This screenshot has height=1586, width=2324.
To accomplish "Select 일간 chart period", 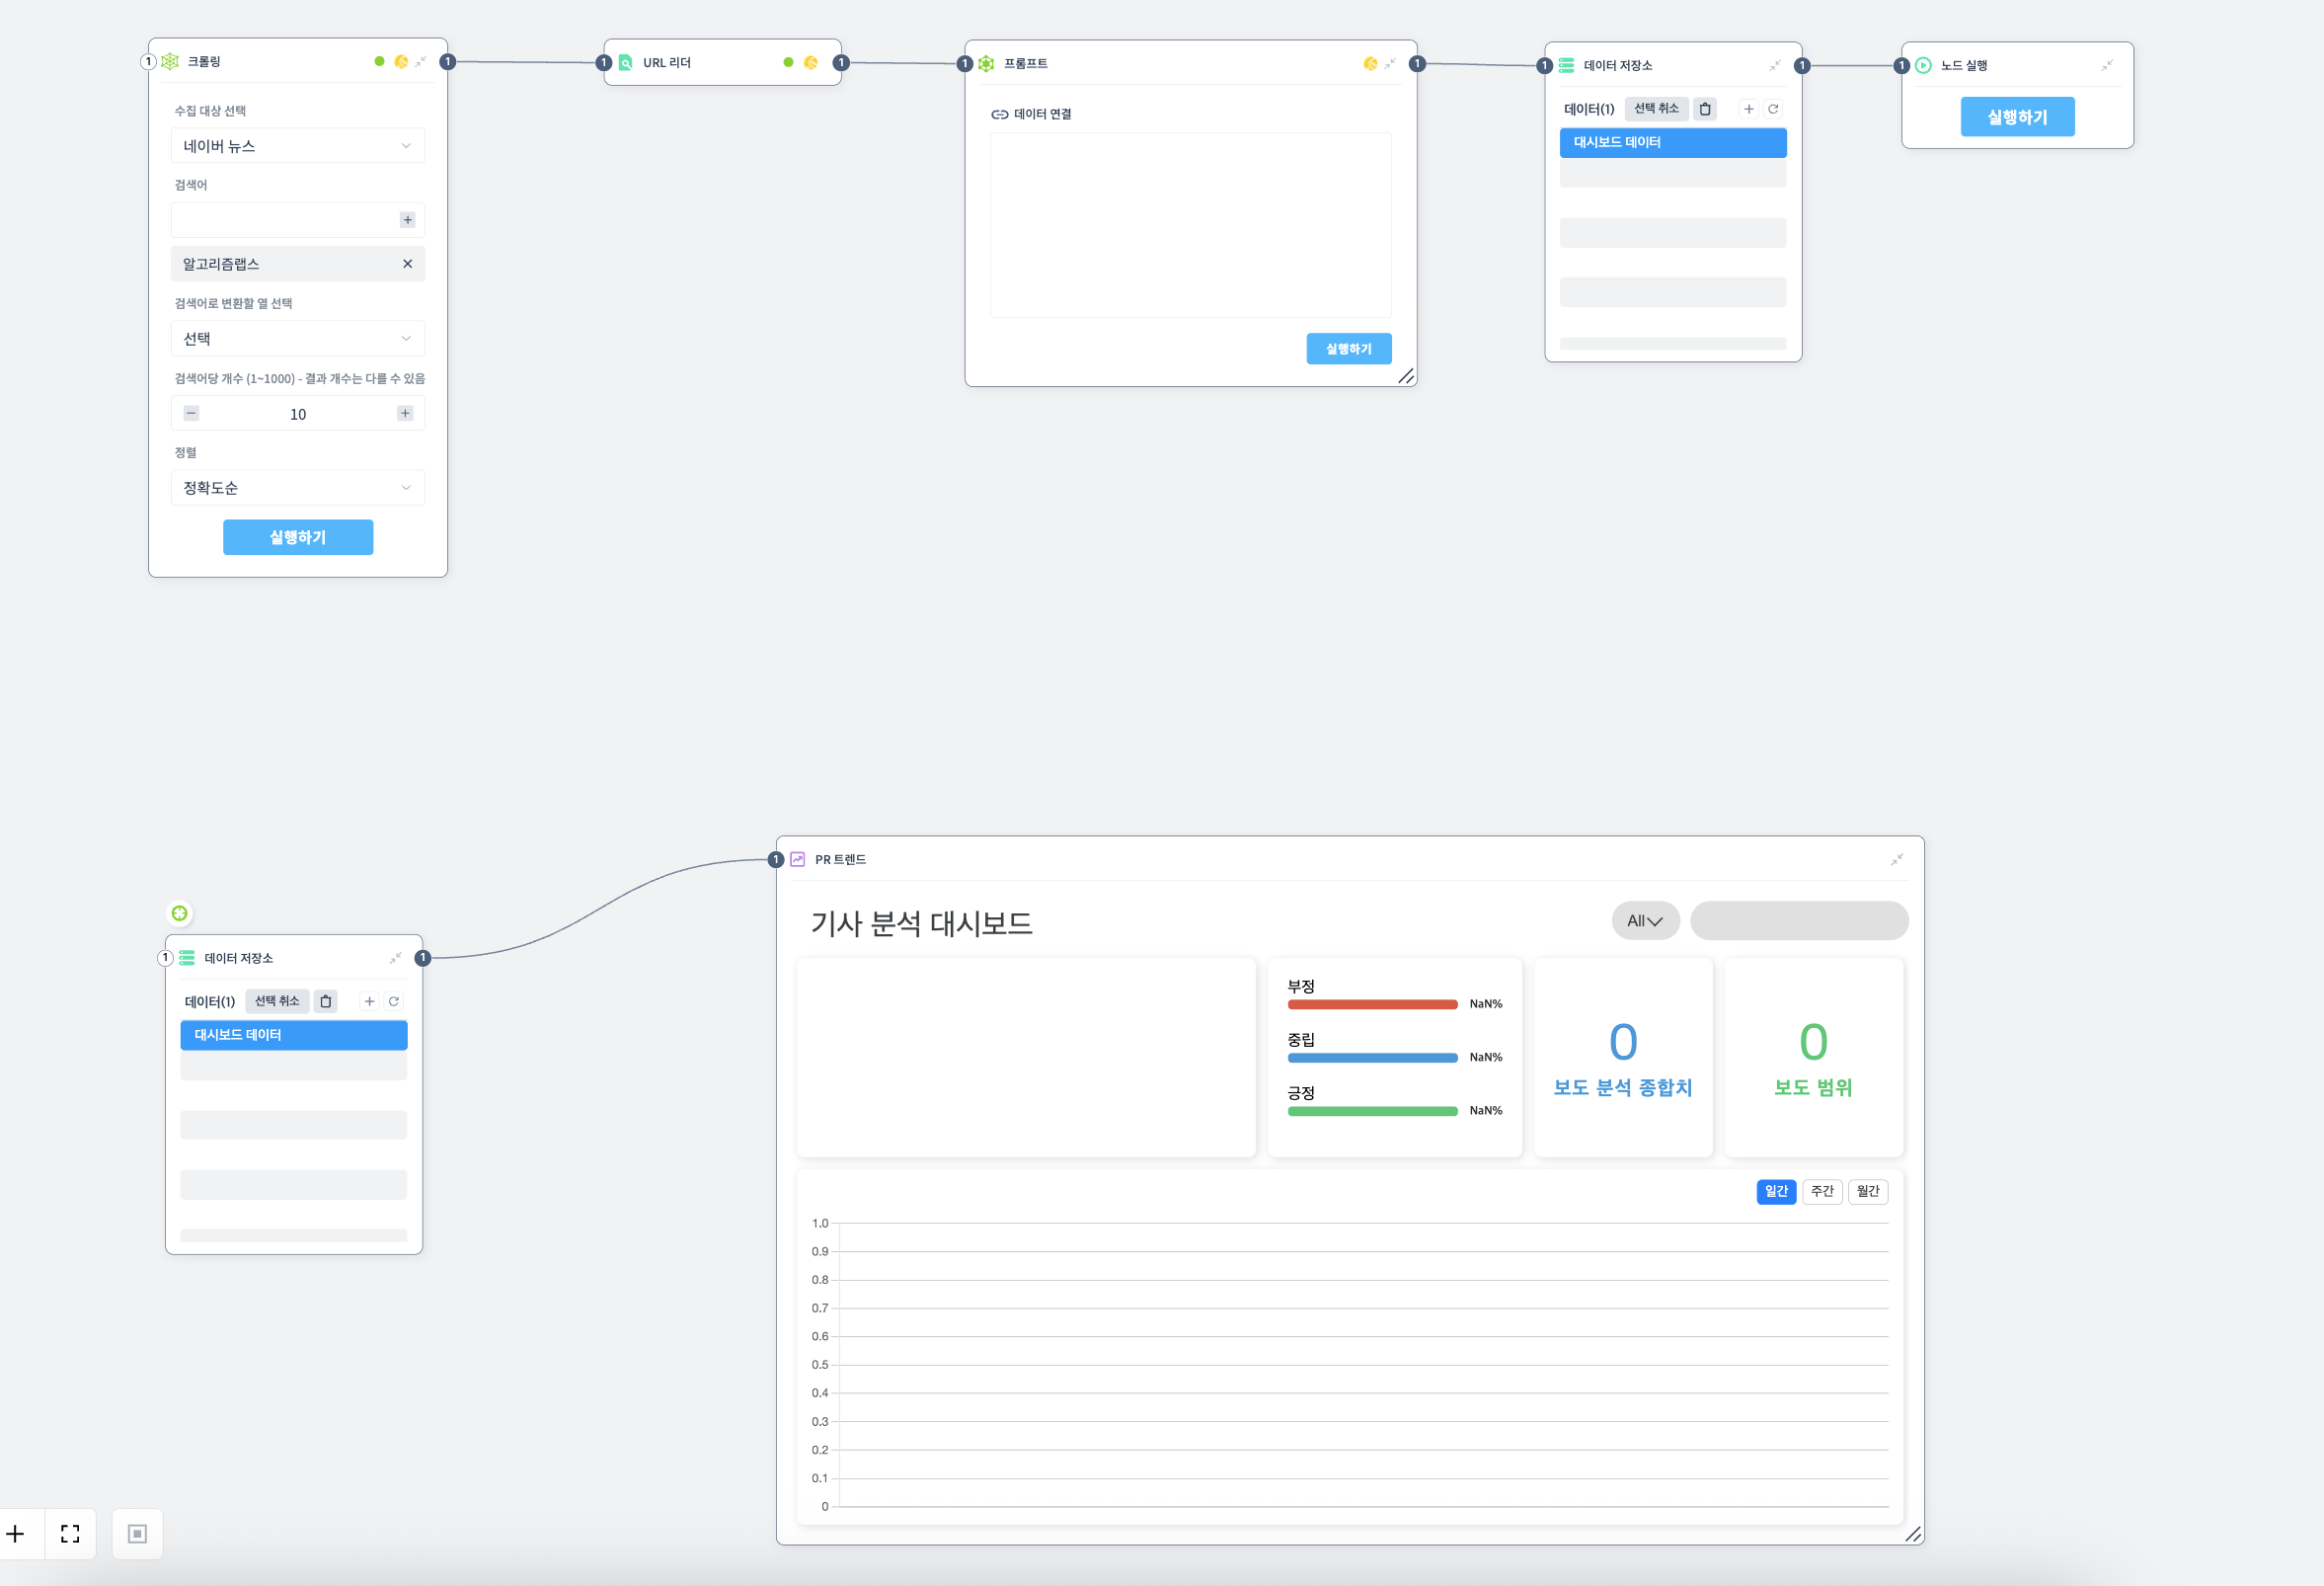I will click(1775, 1191).
